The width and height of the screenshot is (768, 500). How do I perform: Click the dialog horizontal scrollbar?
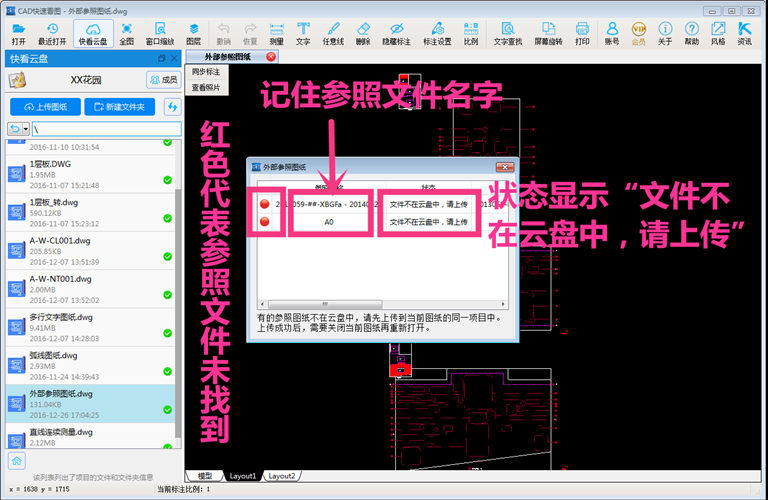pyautogui.click(x=325, y=304)
